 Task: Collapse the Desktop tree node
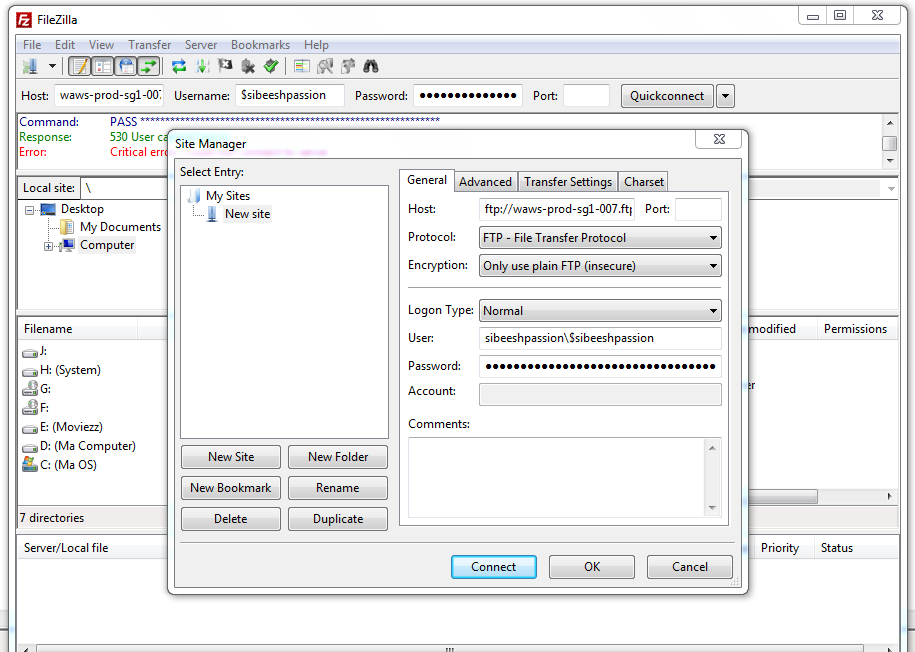coord(29,210)
